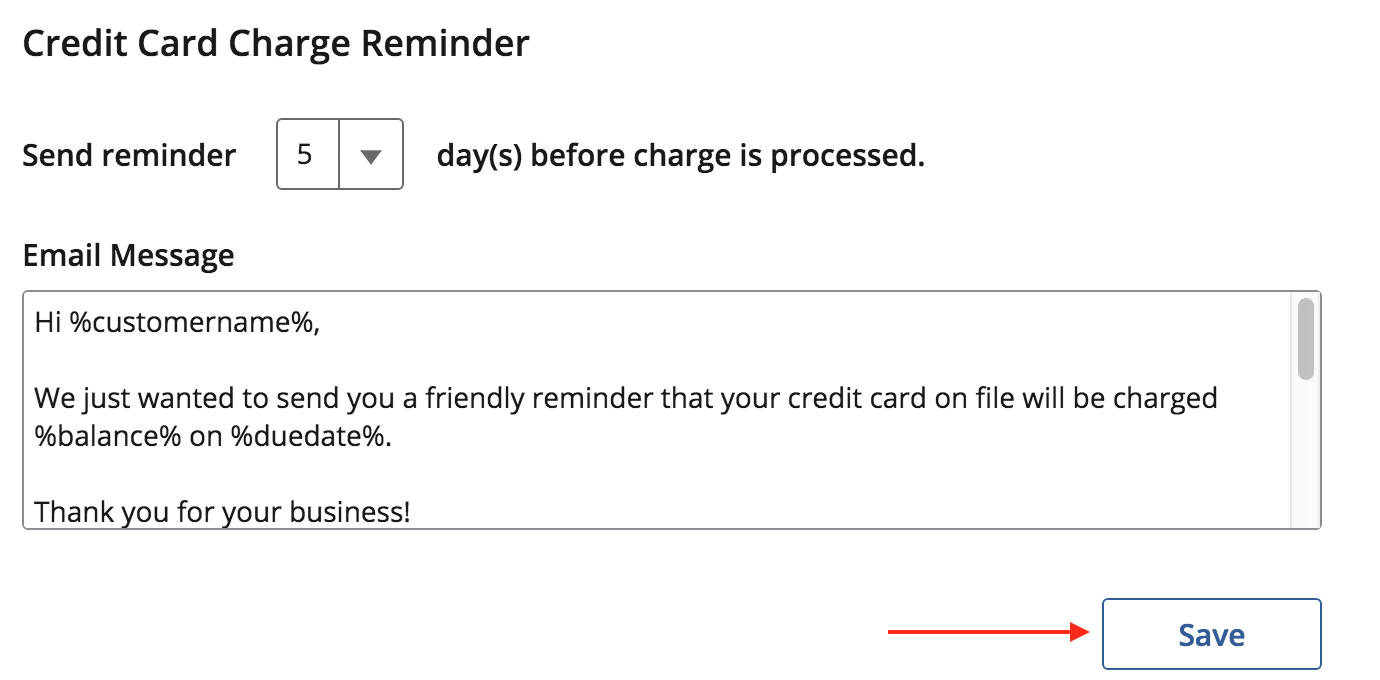Click the "Send reminder" label
This screenshot has height=680, width=1380.
click(x=129, y=155)
